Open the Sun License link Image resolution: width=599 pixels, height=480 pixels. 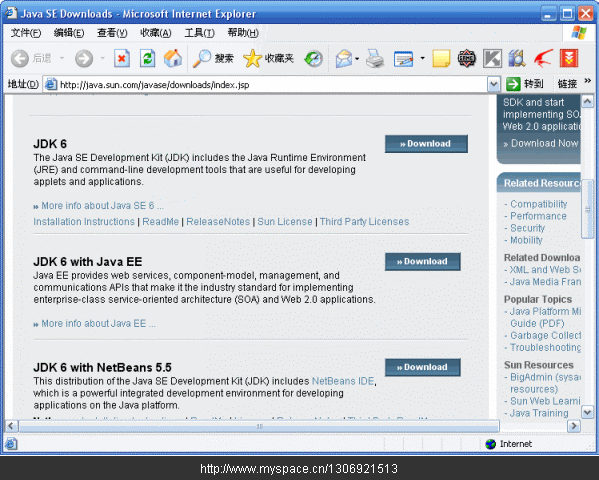click(285, 222)
